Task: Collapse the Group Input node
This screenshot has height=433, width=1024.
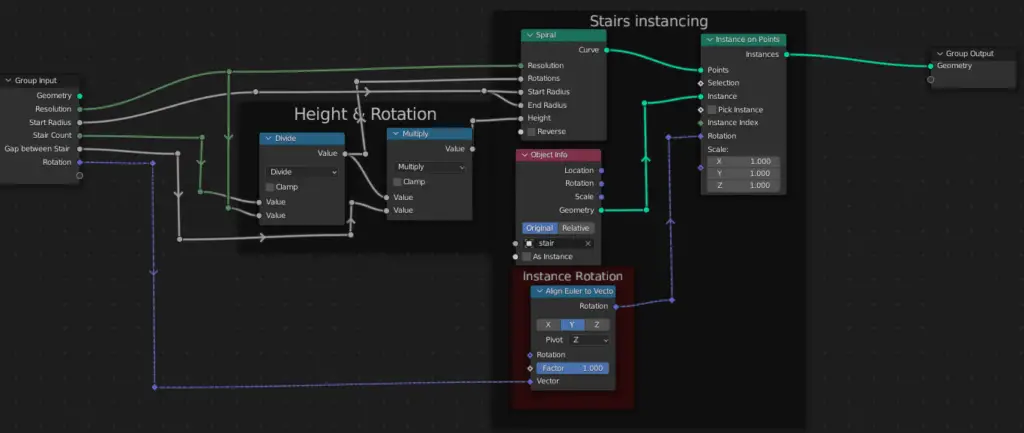Action: click(8, 81)
